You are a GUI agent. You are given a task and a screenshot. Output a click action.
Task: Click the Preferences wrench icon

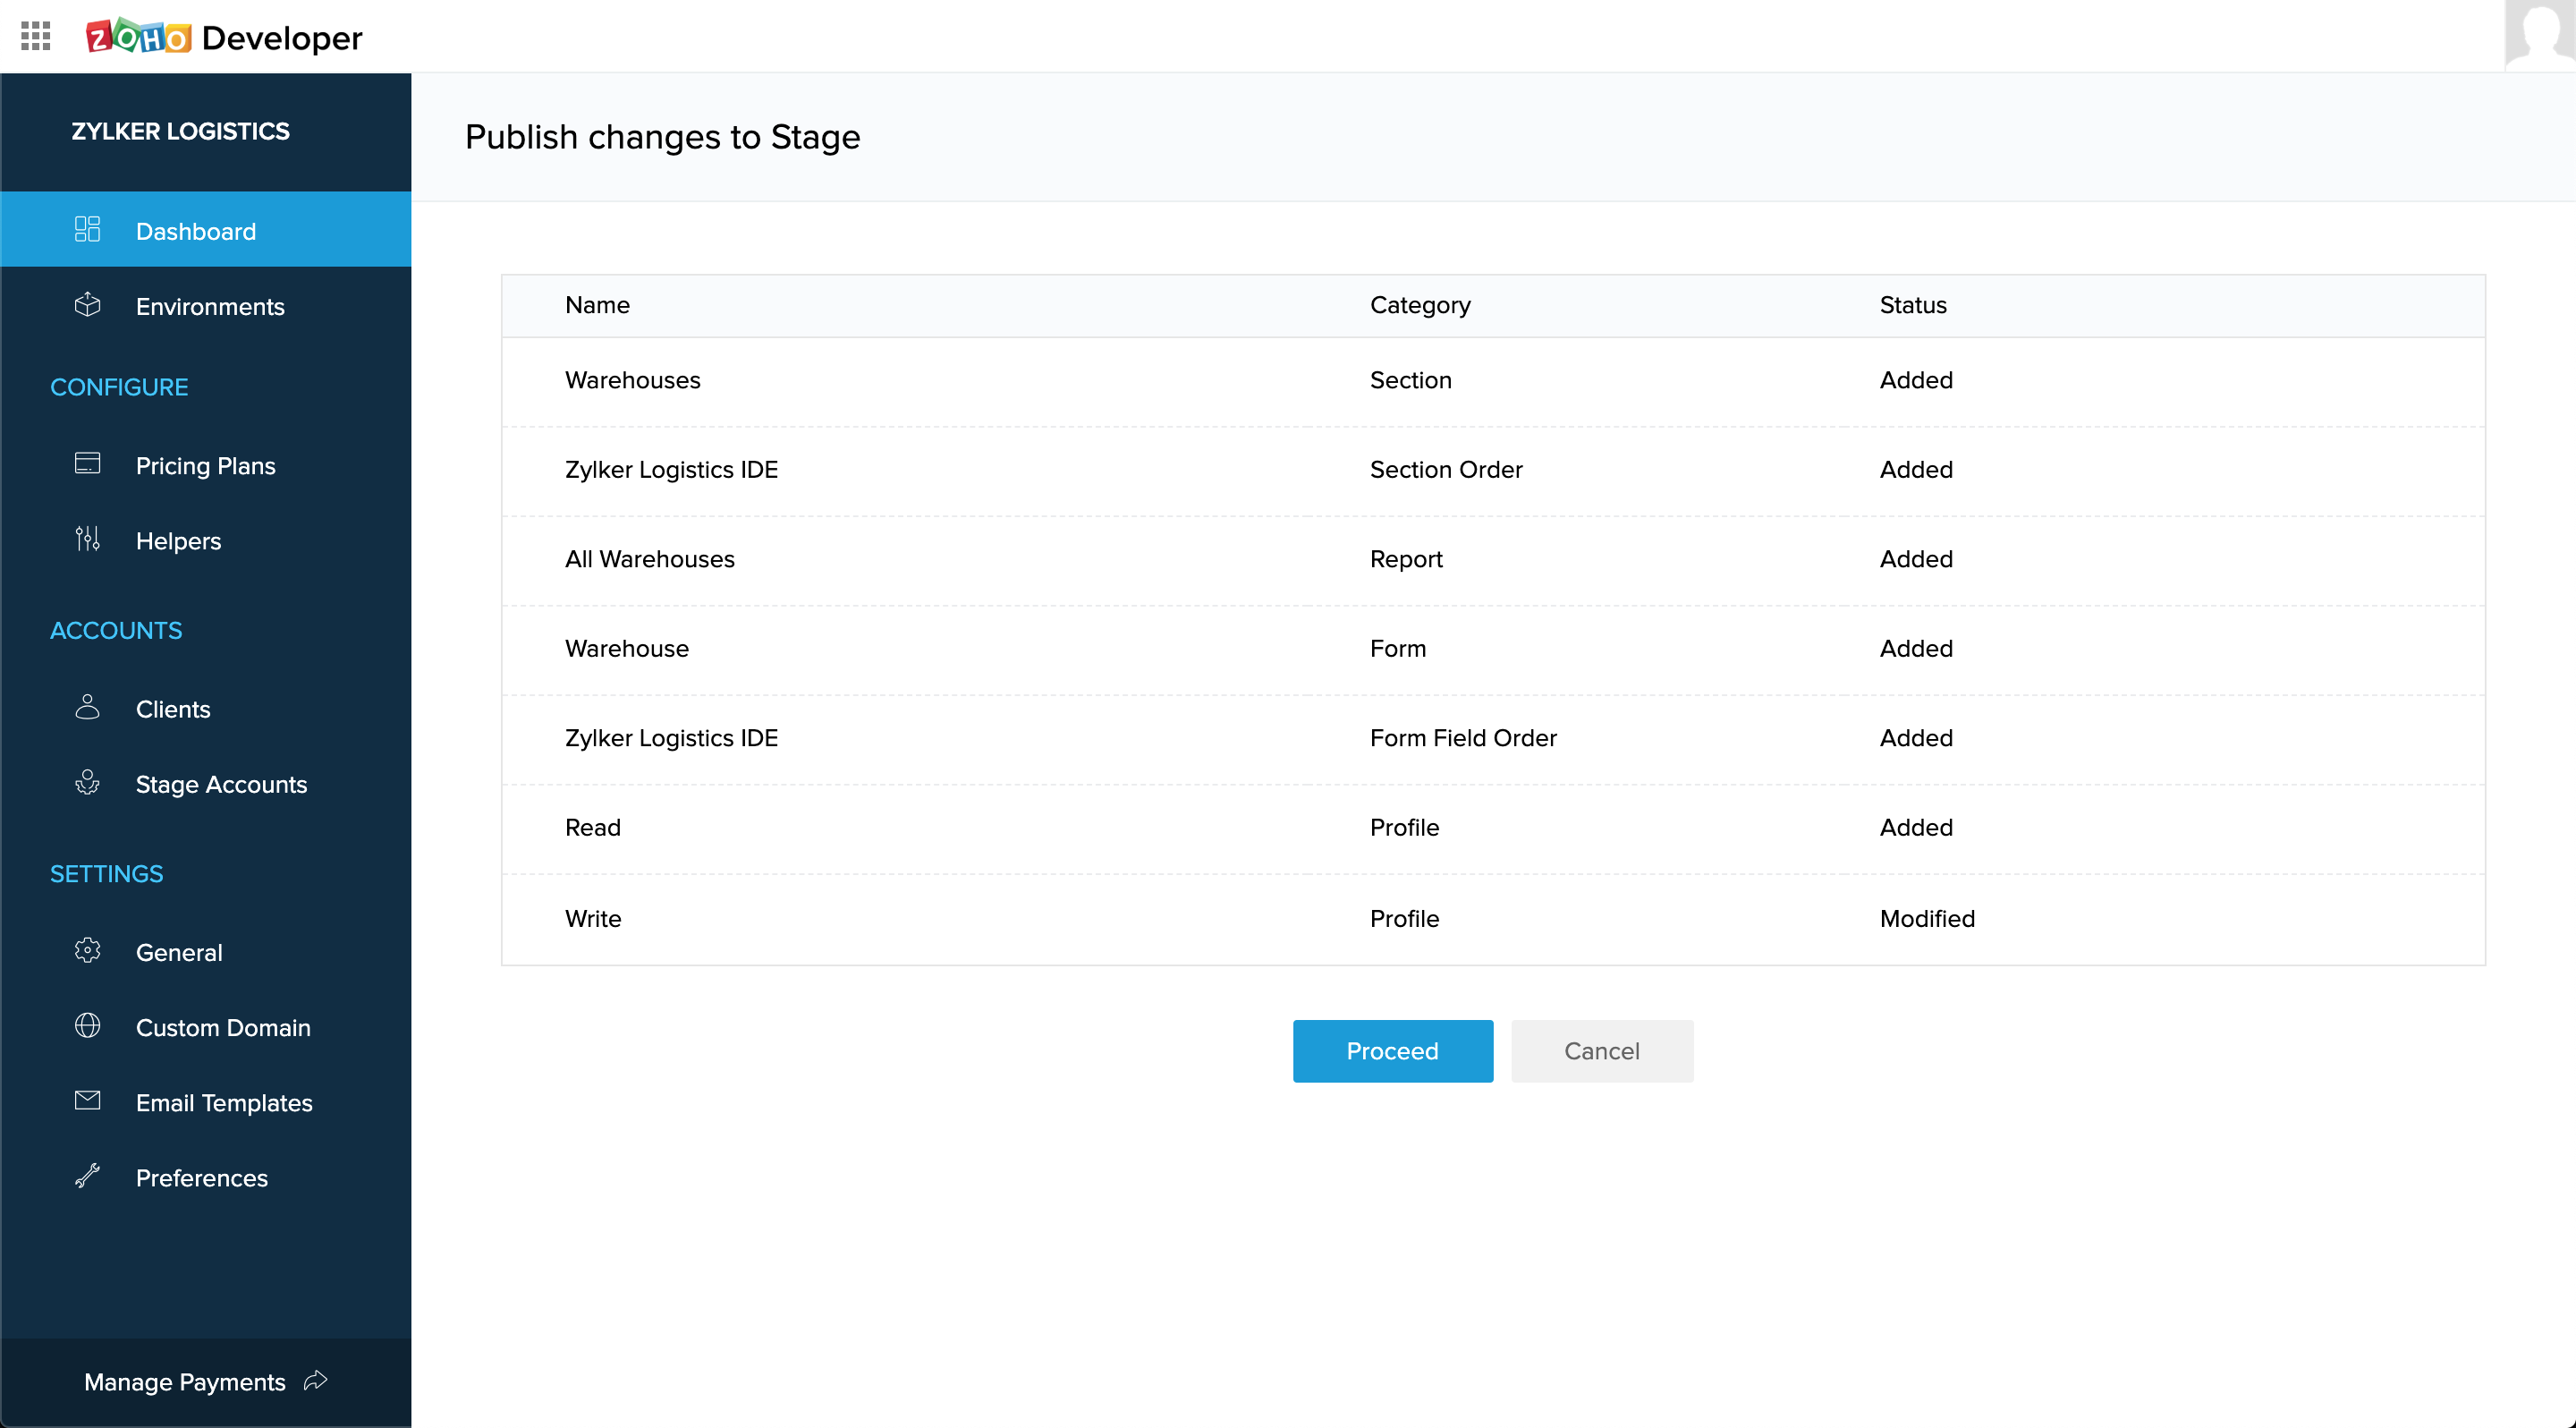pyautogui.click(x=87, y=1176)
